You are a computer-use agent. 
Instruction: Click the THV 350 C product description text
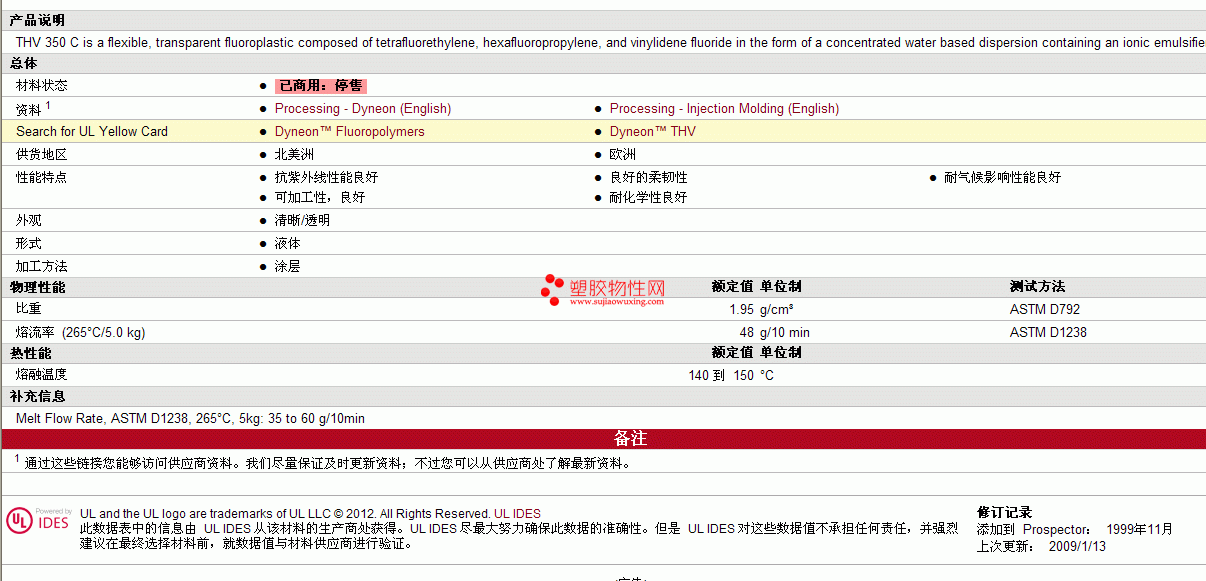610,43
